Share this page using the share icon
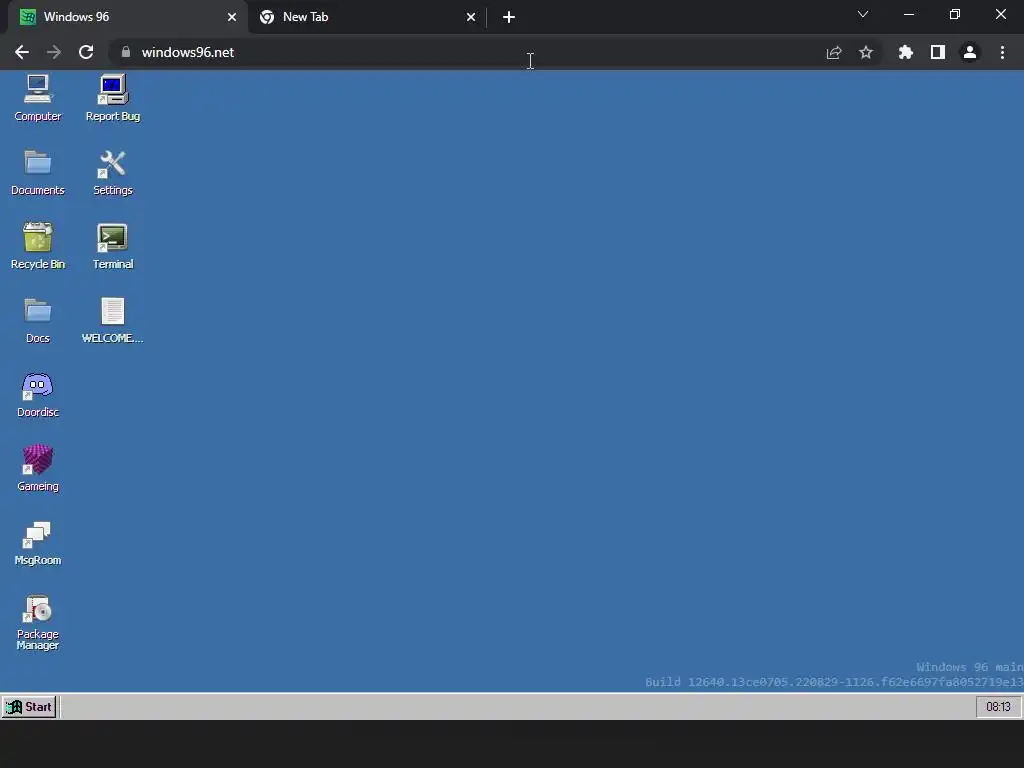1024x768 pixels. pos(834,52)
